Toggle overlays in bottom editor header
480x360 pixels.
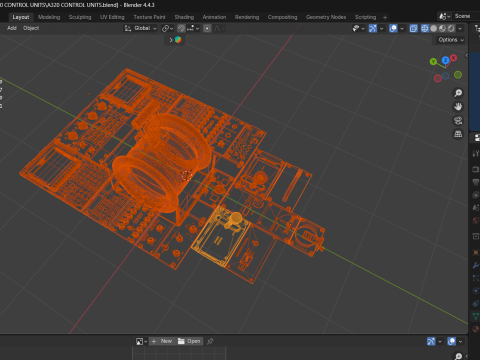point(452,341)
